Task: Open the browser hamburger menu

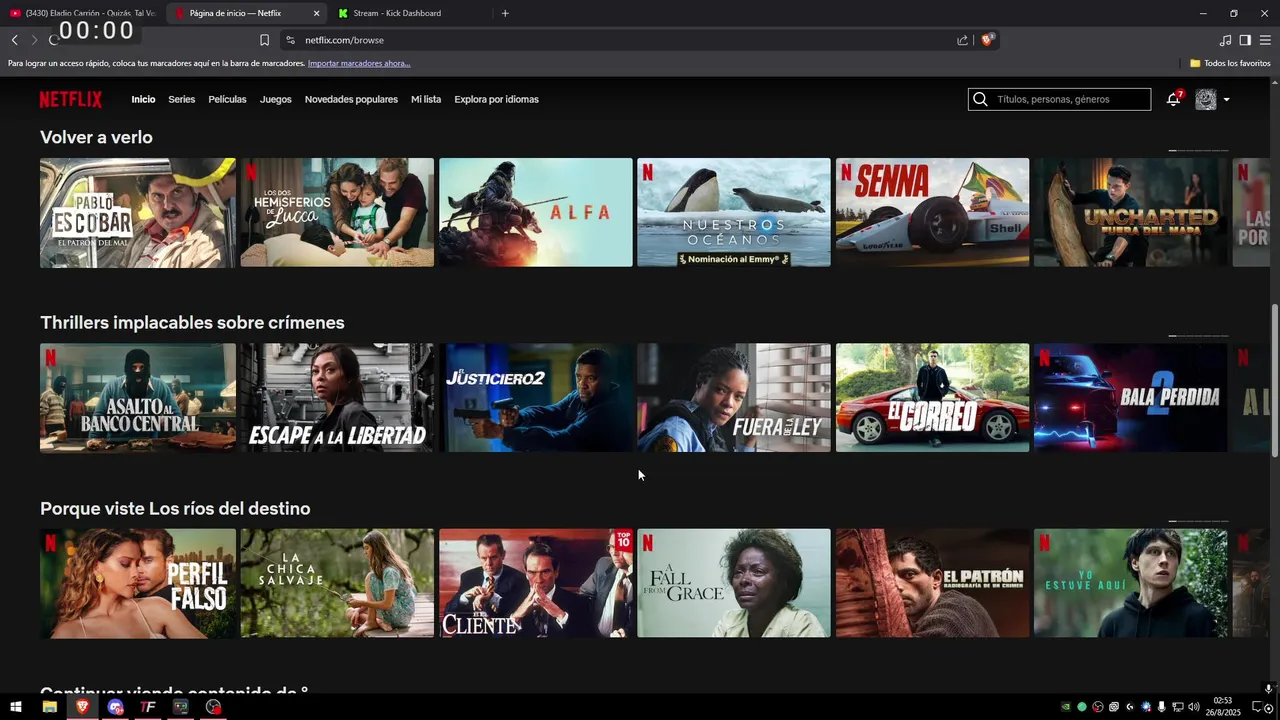Action: [x=1265, y=40]
